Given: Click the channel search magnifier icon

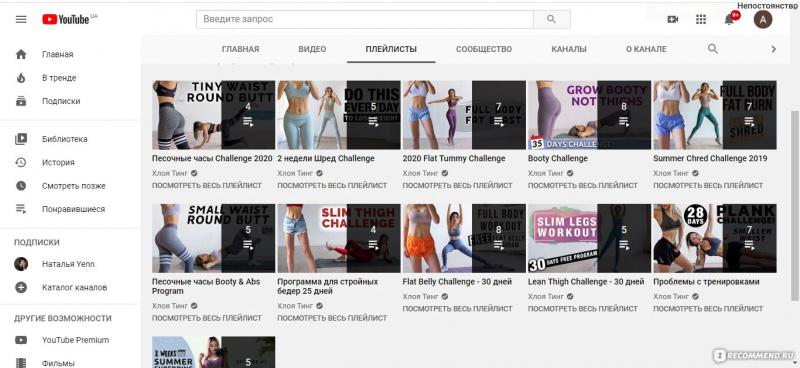Looking at the screenshot, I should tap(713, 49).
